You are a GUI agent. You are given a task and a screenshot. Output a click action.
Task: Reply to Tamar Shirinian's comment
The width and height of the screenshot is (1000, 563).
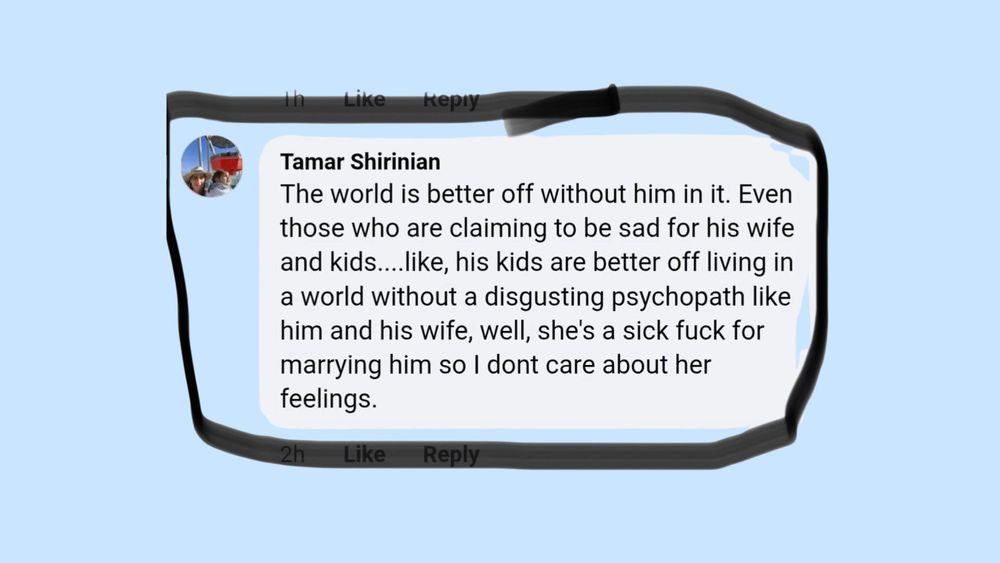(x=451, y=455)
